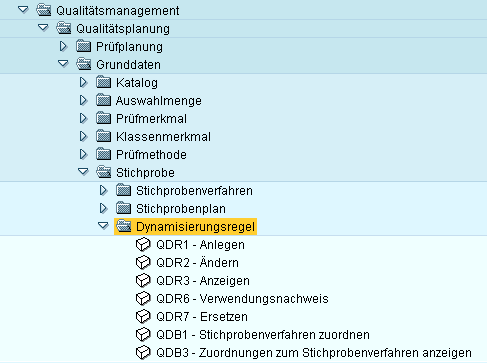
Task: Collapse the Dynamisierungsregel node arrow
Action: pos(103,225)
